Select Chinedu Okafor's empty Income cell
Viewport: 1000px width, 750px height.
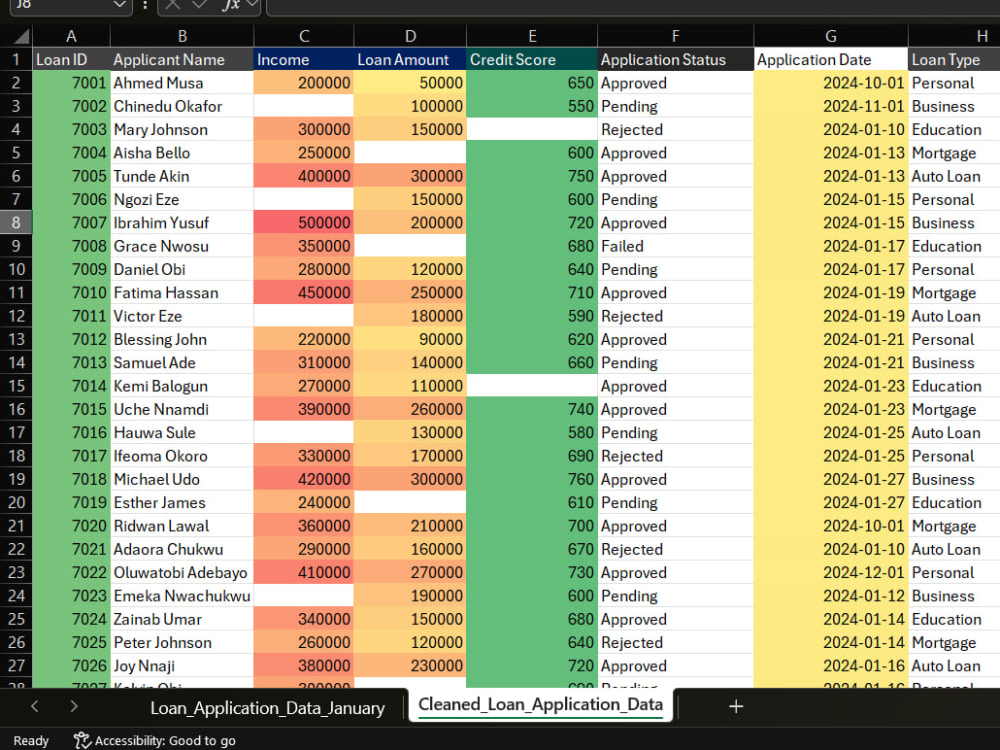pyautogui.click(x=304, y=107)
